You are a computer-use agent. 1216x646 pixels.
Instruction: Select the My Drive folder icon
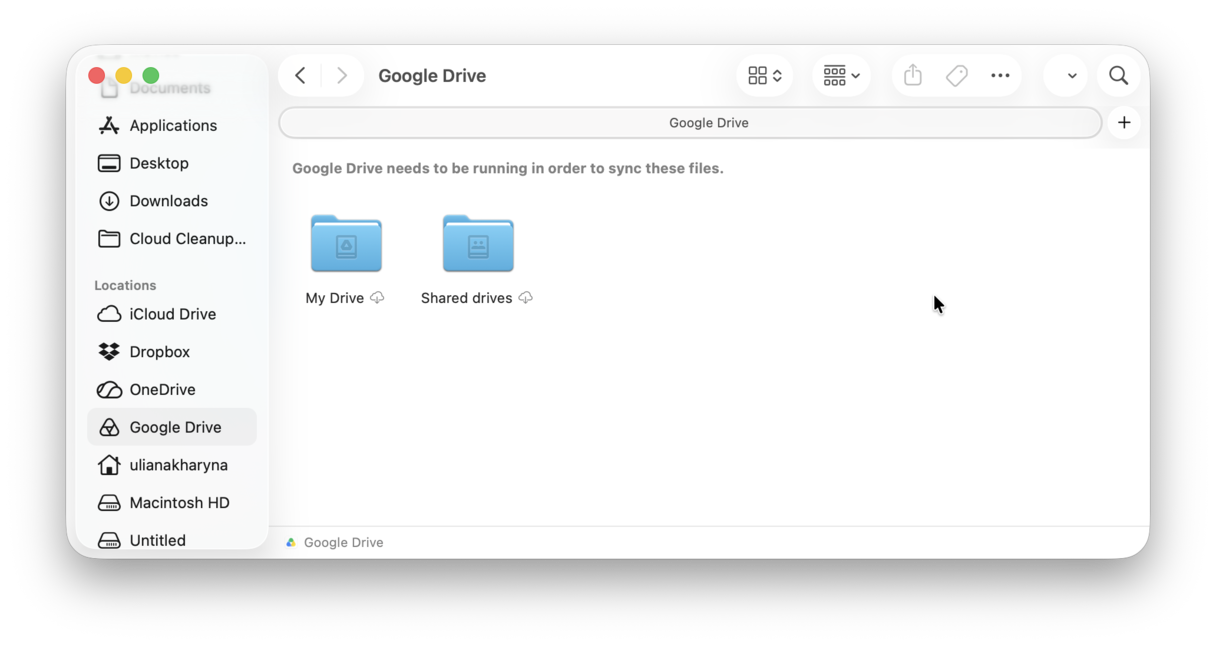pos(346,243)
